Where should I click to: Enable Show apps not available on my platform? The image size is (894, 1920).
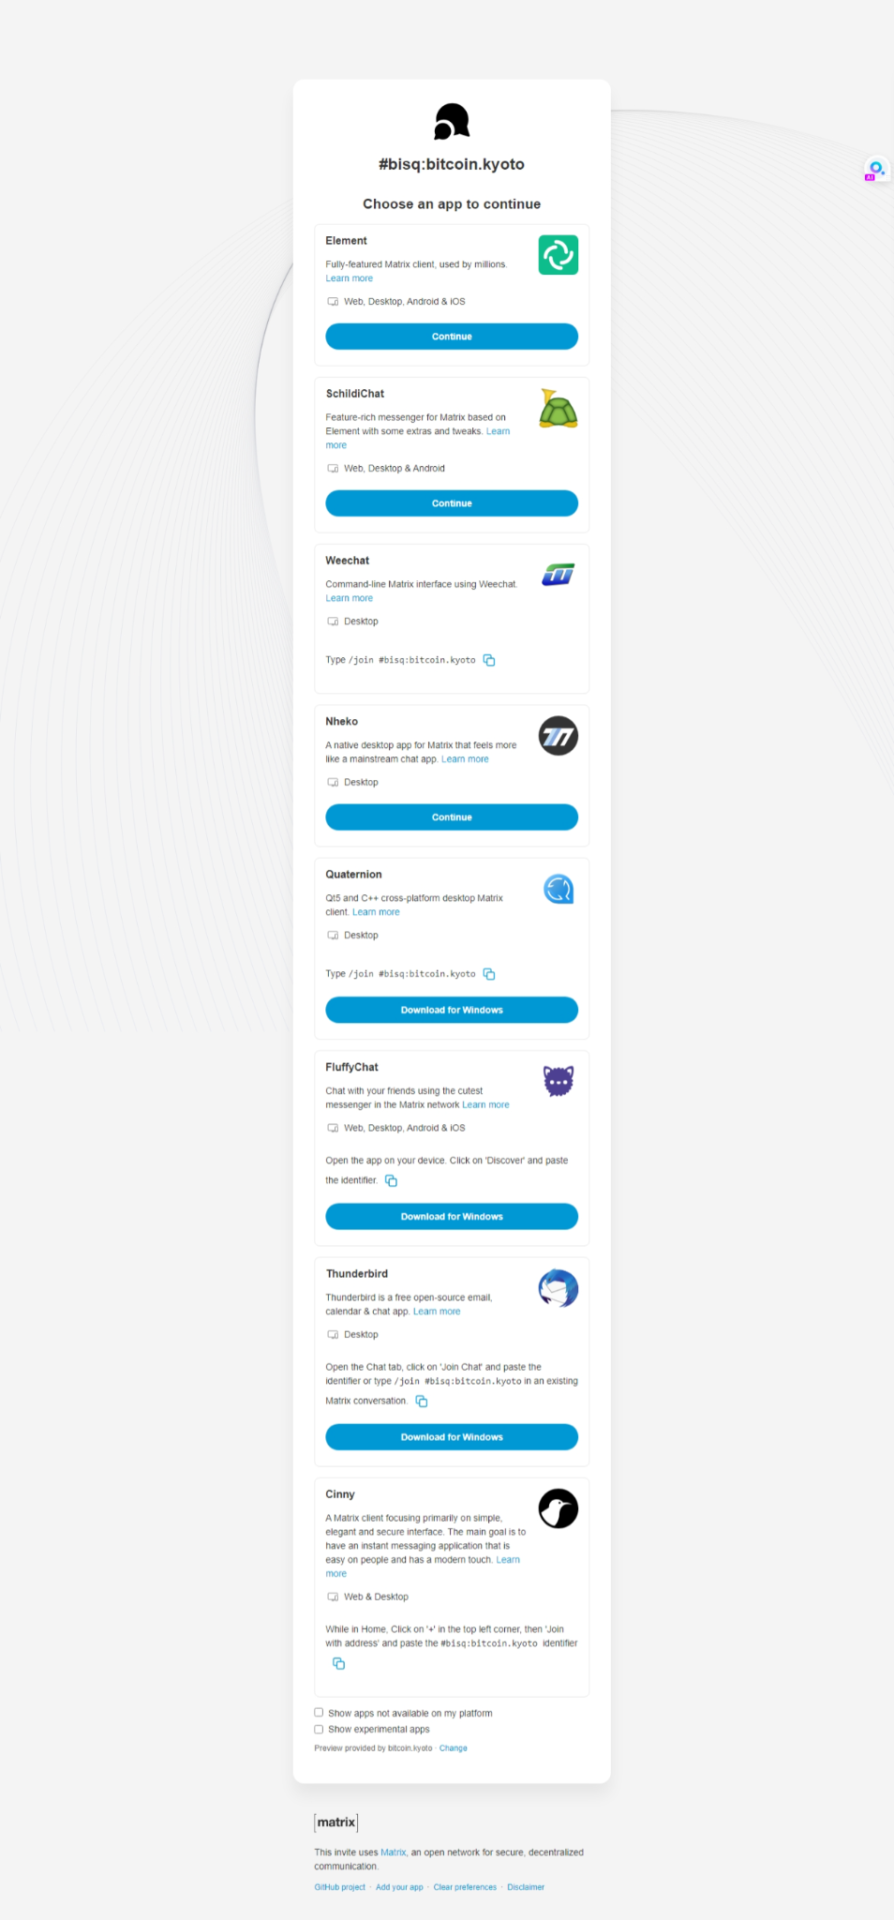[319, 1712]
